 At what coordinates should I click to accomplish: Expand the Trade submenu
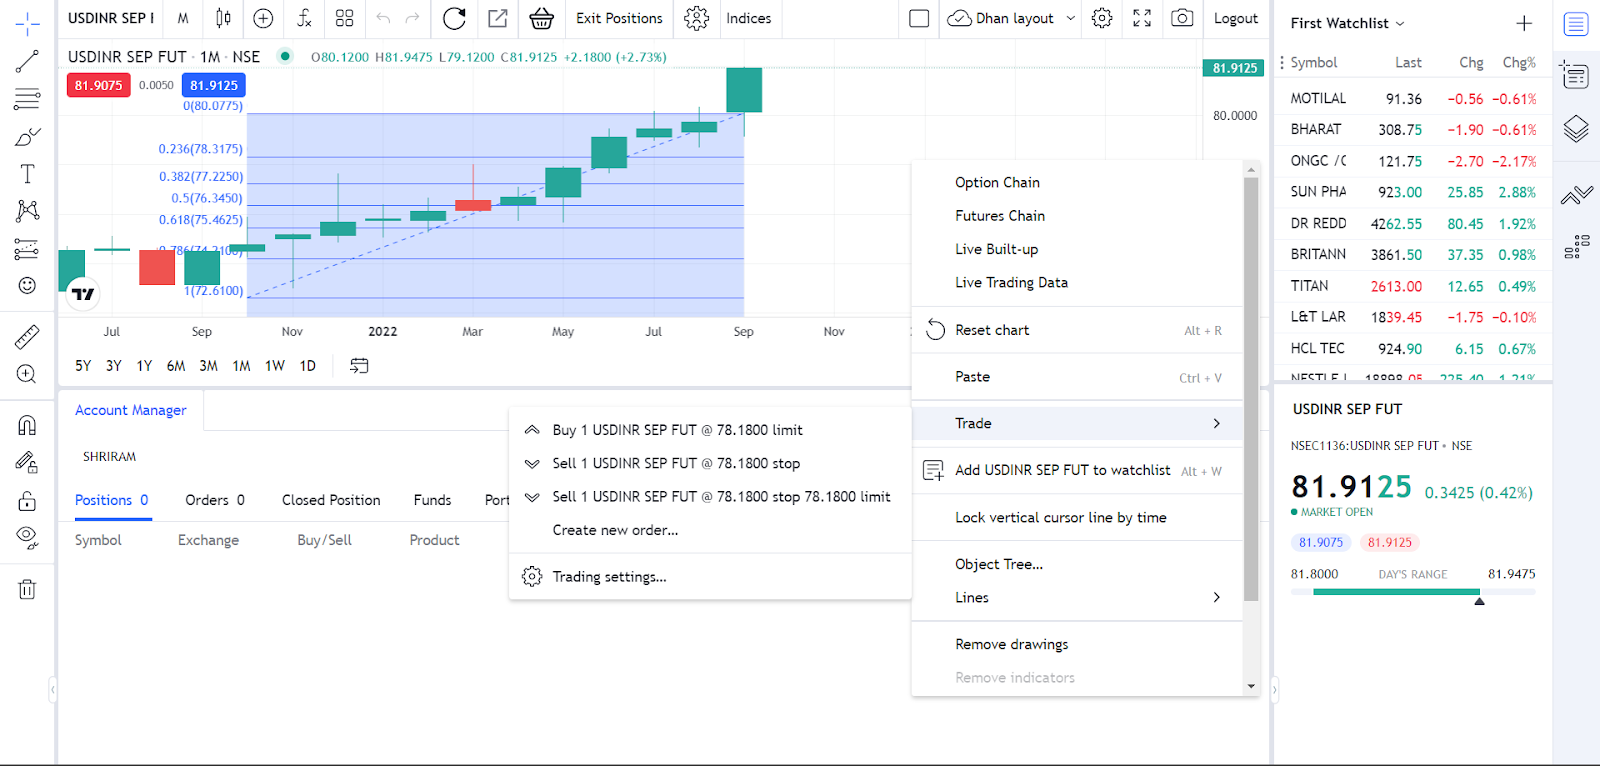1077,423
